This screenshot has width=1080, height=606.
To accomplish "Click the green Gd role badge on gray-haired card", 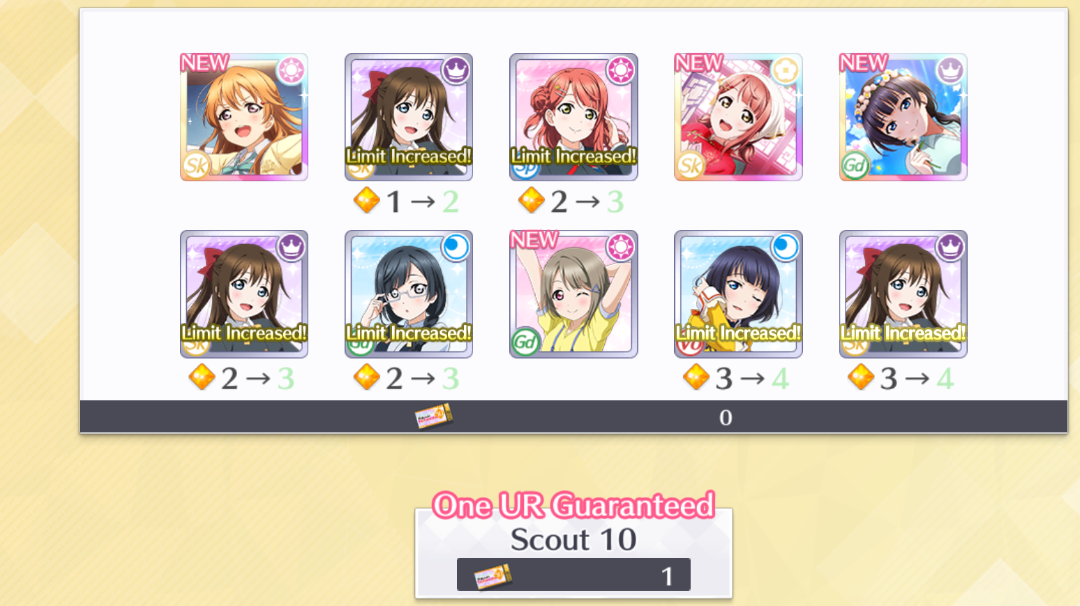I will 526,341.
